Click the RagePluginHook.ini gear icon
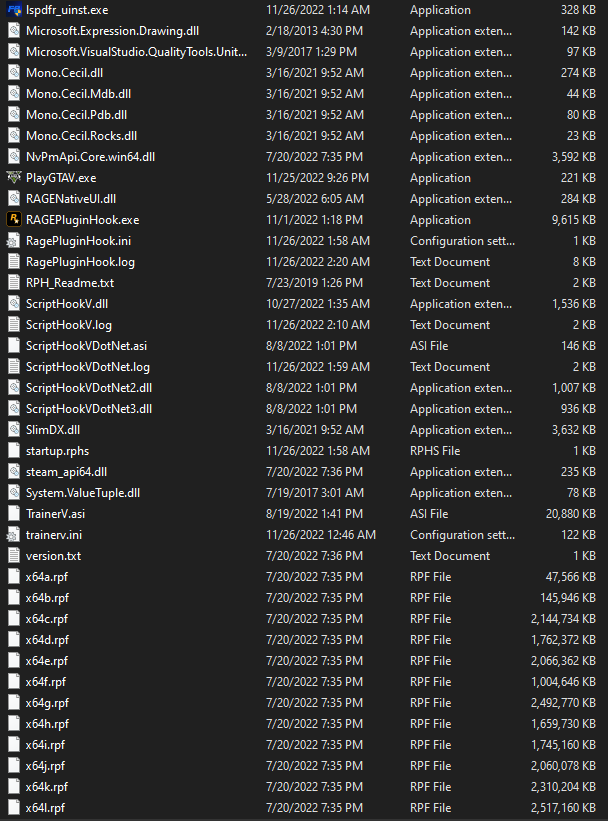Image resolution: width=608 pixels, height=821 pixels. pos(14,241)
